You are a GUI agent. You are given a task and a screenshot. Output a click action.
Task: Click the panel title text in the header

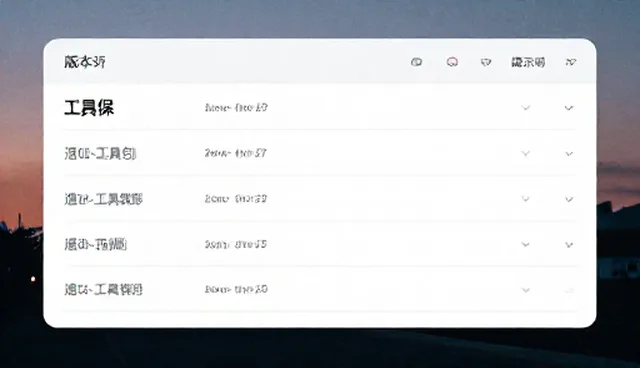coord(85,62)
